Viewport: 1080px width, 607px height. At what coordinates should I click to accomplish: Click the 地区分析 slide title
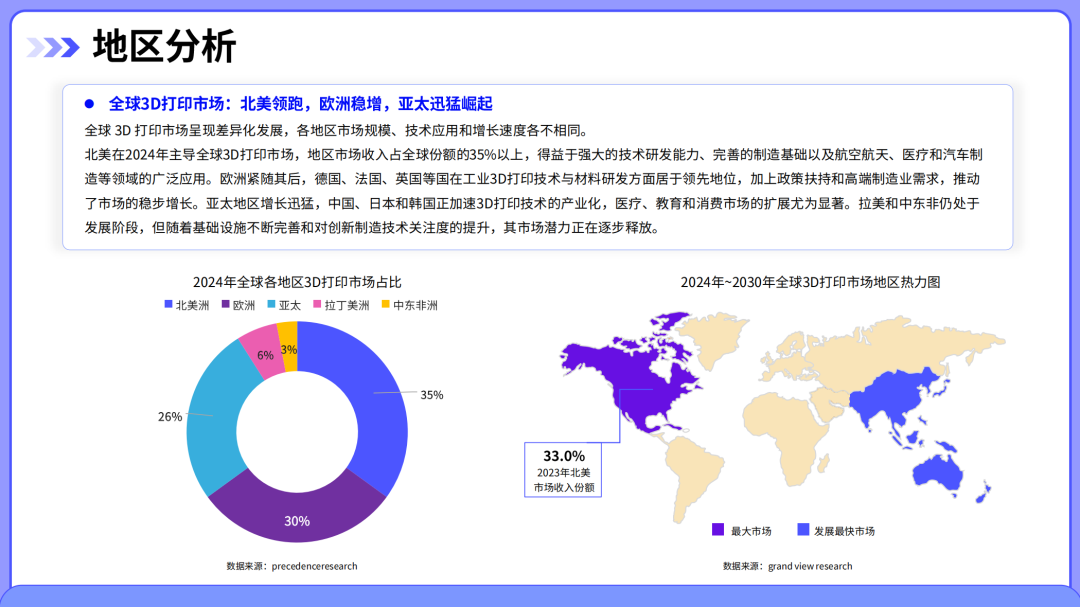point(164,47)
